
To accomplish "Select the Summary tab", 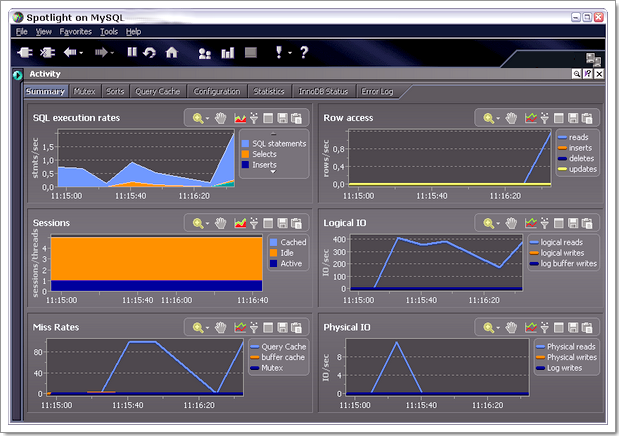I will pyautogui.click(x=45, y=91).
